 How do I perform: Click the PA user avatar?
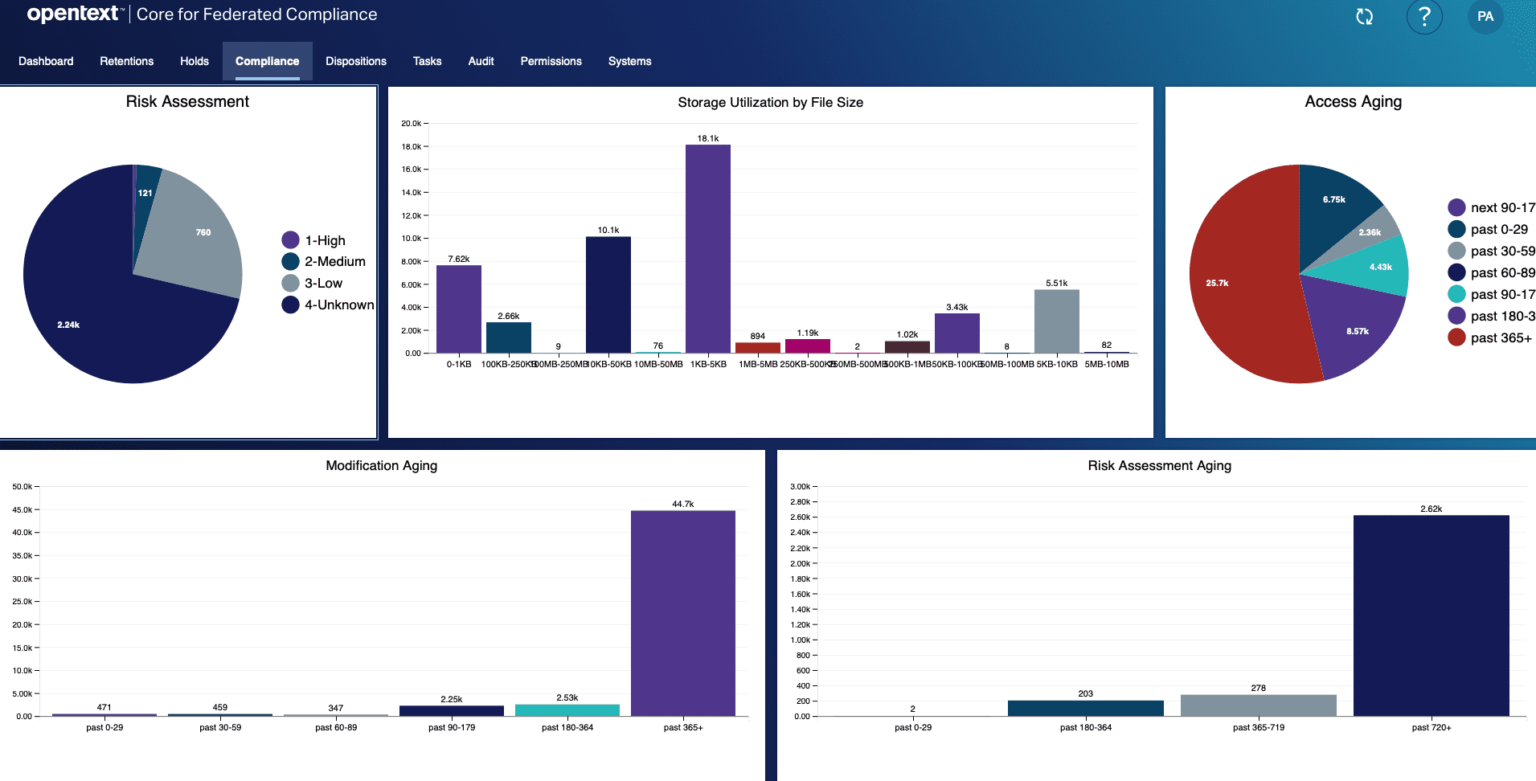point(1485,16)
